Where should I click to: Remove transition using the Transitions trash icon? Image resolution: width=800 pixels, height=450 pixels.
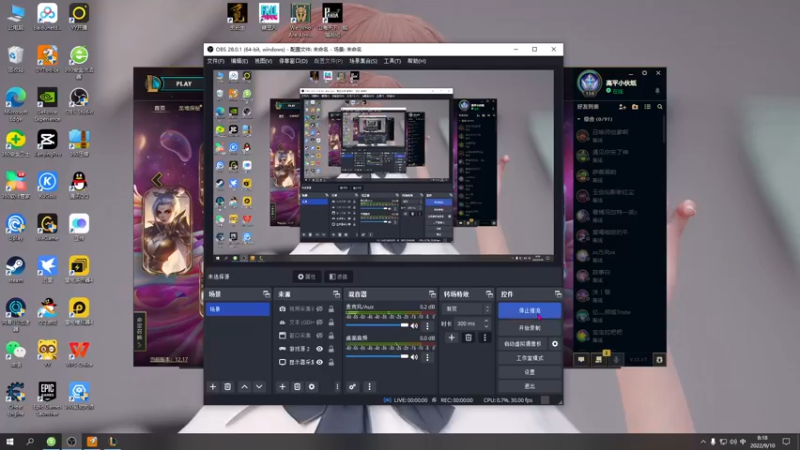click(x=468, y=337)
